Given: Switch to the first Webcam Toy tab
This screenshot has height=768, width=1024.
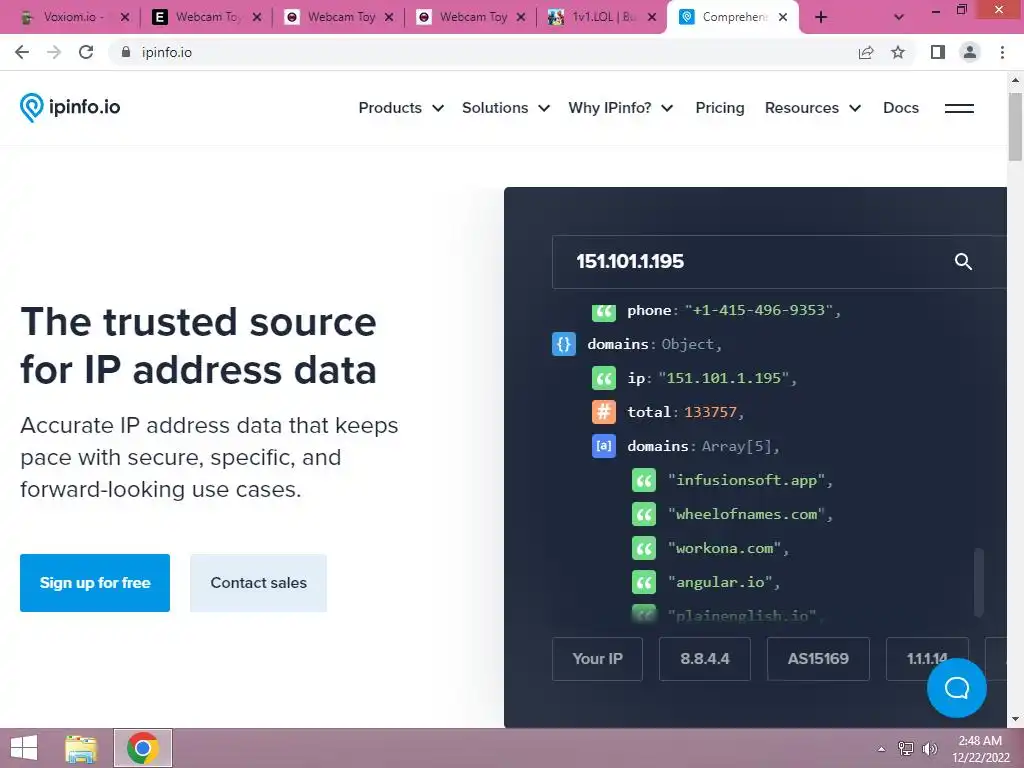Looking at the screenshot, I should (206, 18).
